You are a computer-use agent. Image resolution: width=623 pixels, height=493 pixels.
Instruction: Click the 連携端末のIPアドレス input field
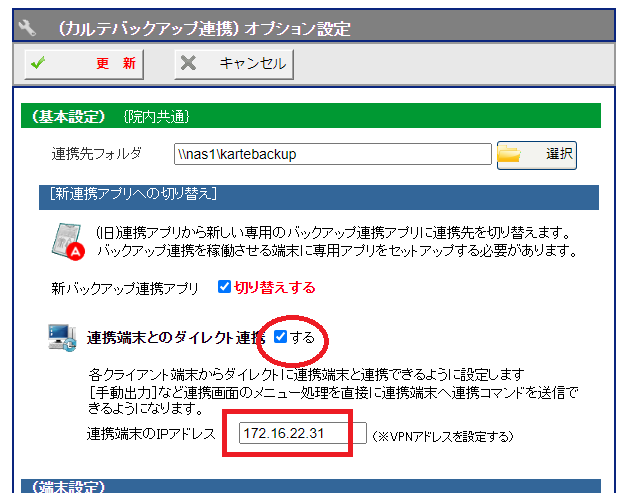302,433
